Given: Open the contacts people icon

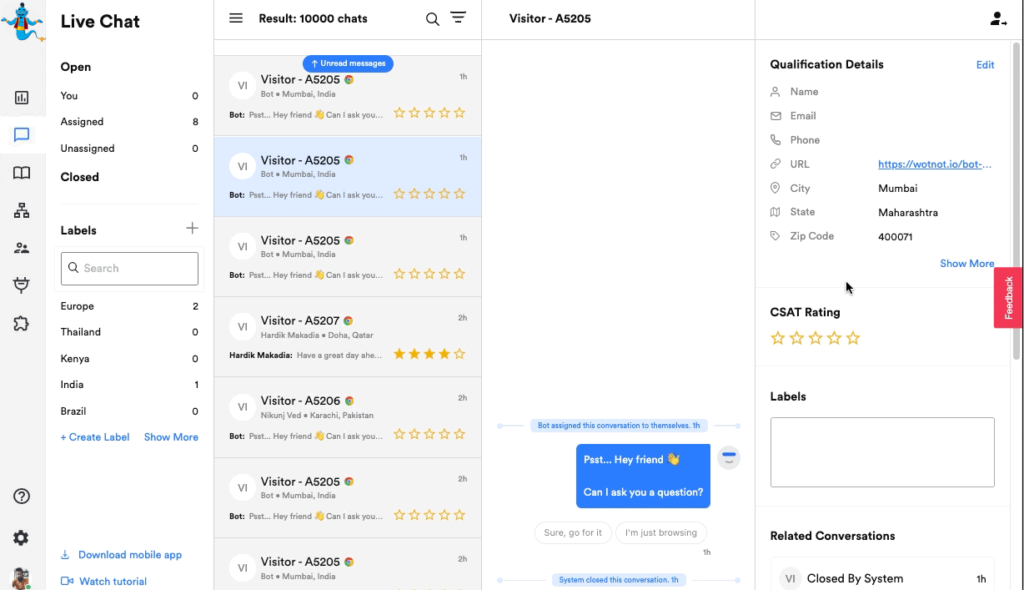Looking at the screenshot, I should point(21,248).
